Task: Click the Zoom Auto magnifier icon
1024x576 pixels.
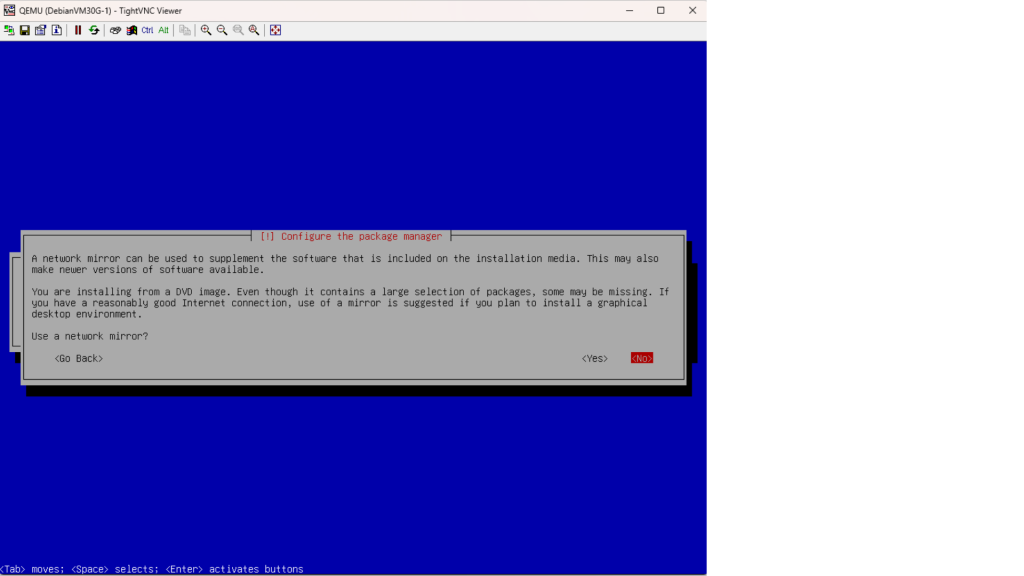Action: click(x=254, y=30)
